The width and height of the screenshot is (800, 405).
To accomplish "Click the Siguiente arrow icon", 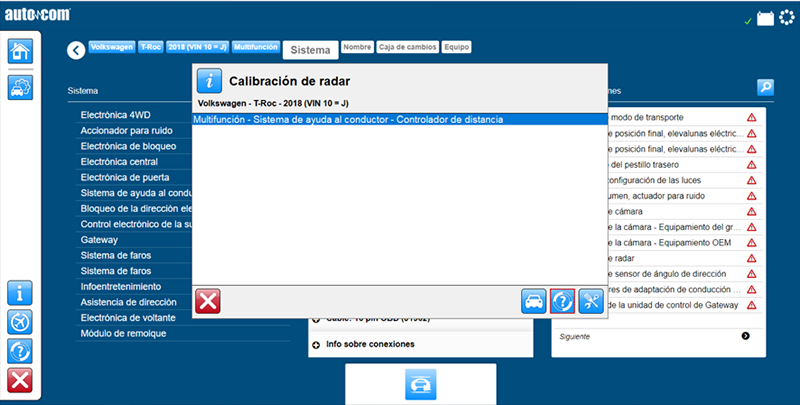I will click(745, 336).
